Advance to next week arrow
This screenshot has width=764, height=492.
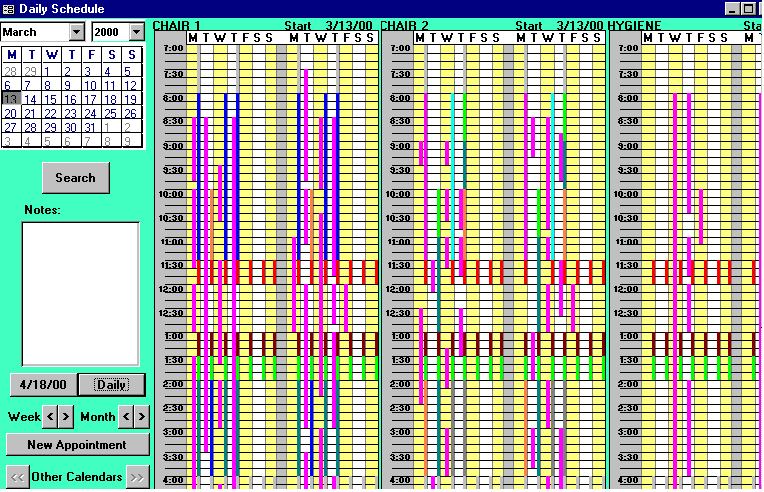coord(67,416)
